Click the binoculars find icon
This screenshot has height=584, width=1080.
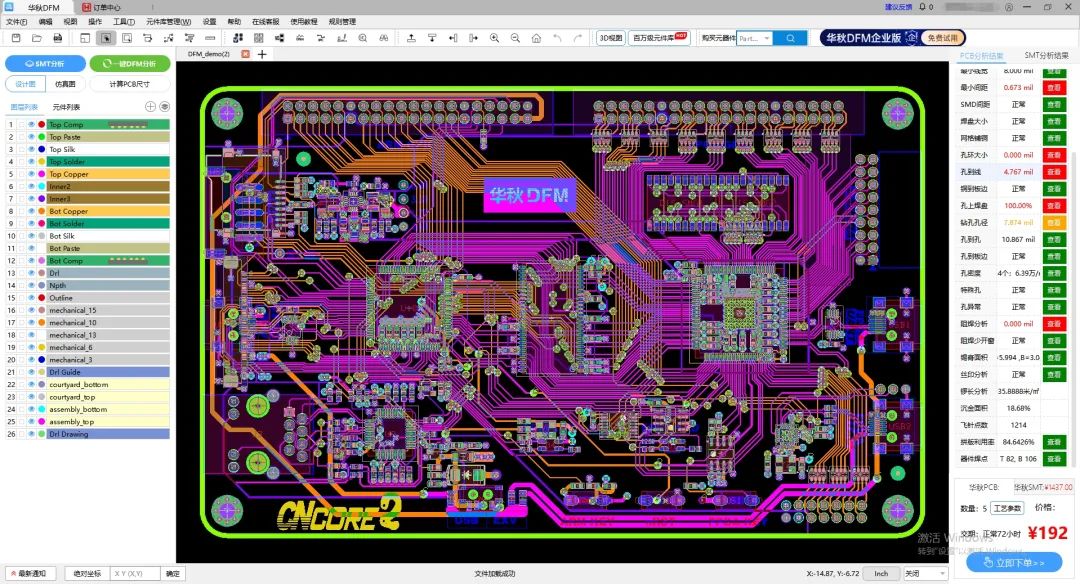click(384, 38)
